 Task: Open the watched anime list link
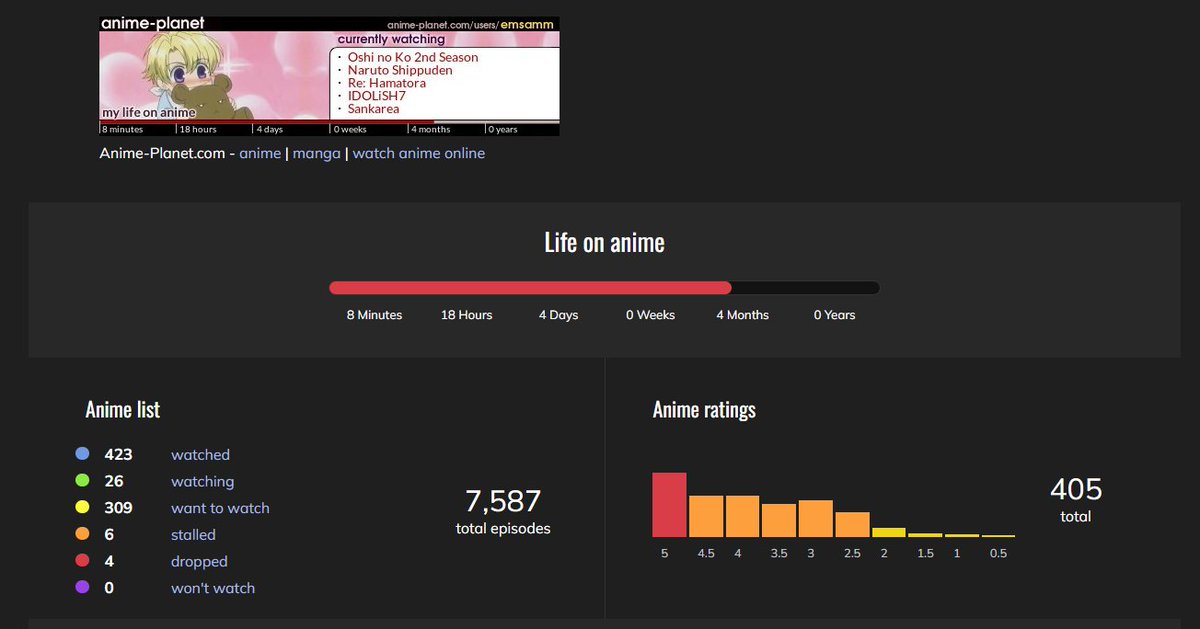(200, 455)
